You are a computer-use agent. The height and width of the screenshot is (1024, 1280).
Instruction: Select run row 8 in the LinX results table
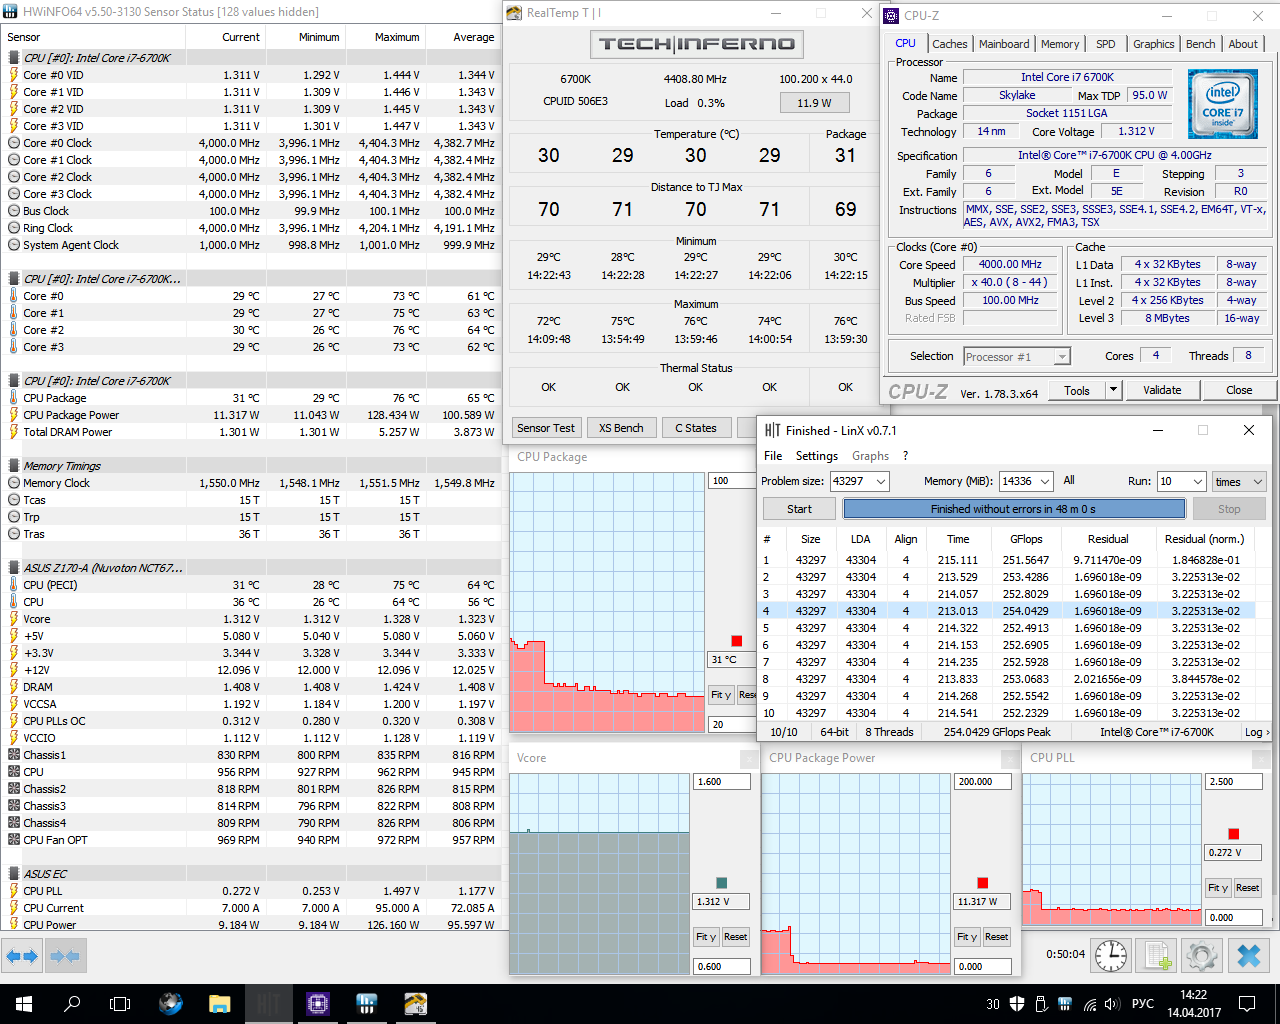[1014, 679]
